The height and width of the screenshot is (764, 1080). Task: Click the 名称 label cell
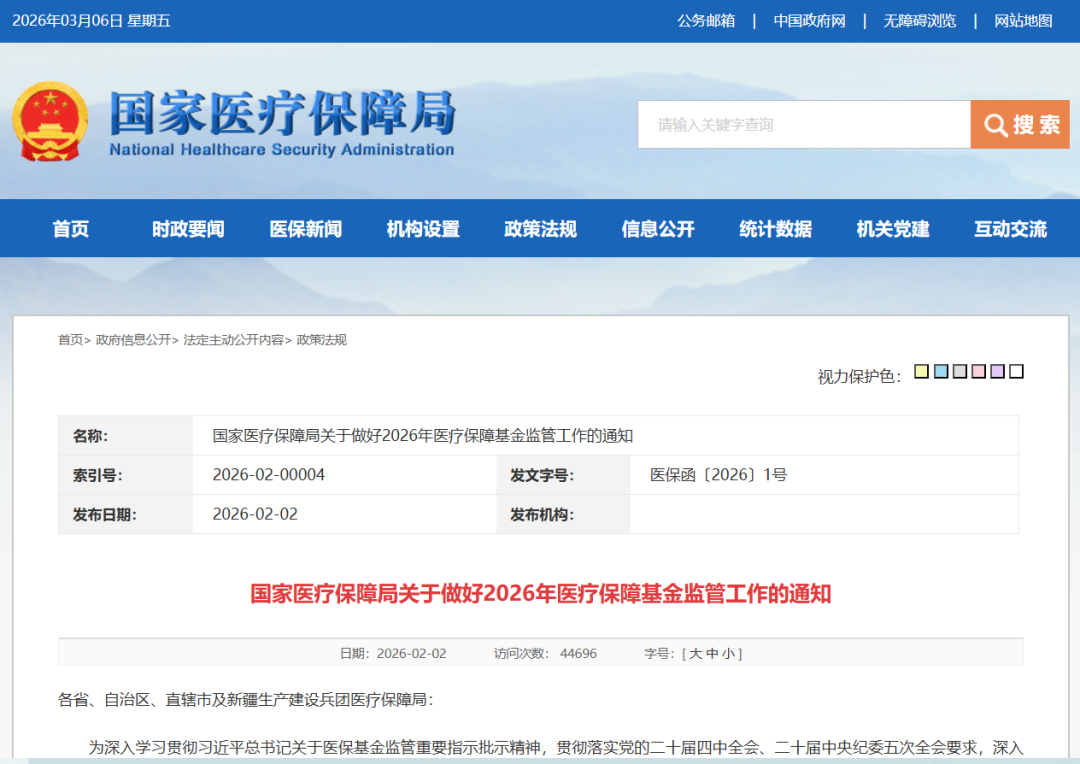click(125, 435)
